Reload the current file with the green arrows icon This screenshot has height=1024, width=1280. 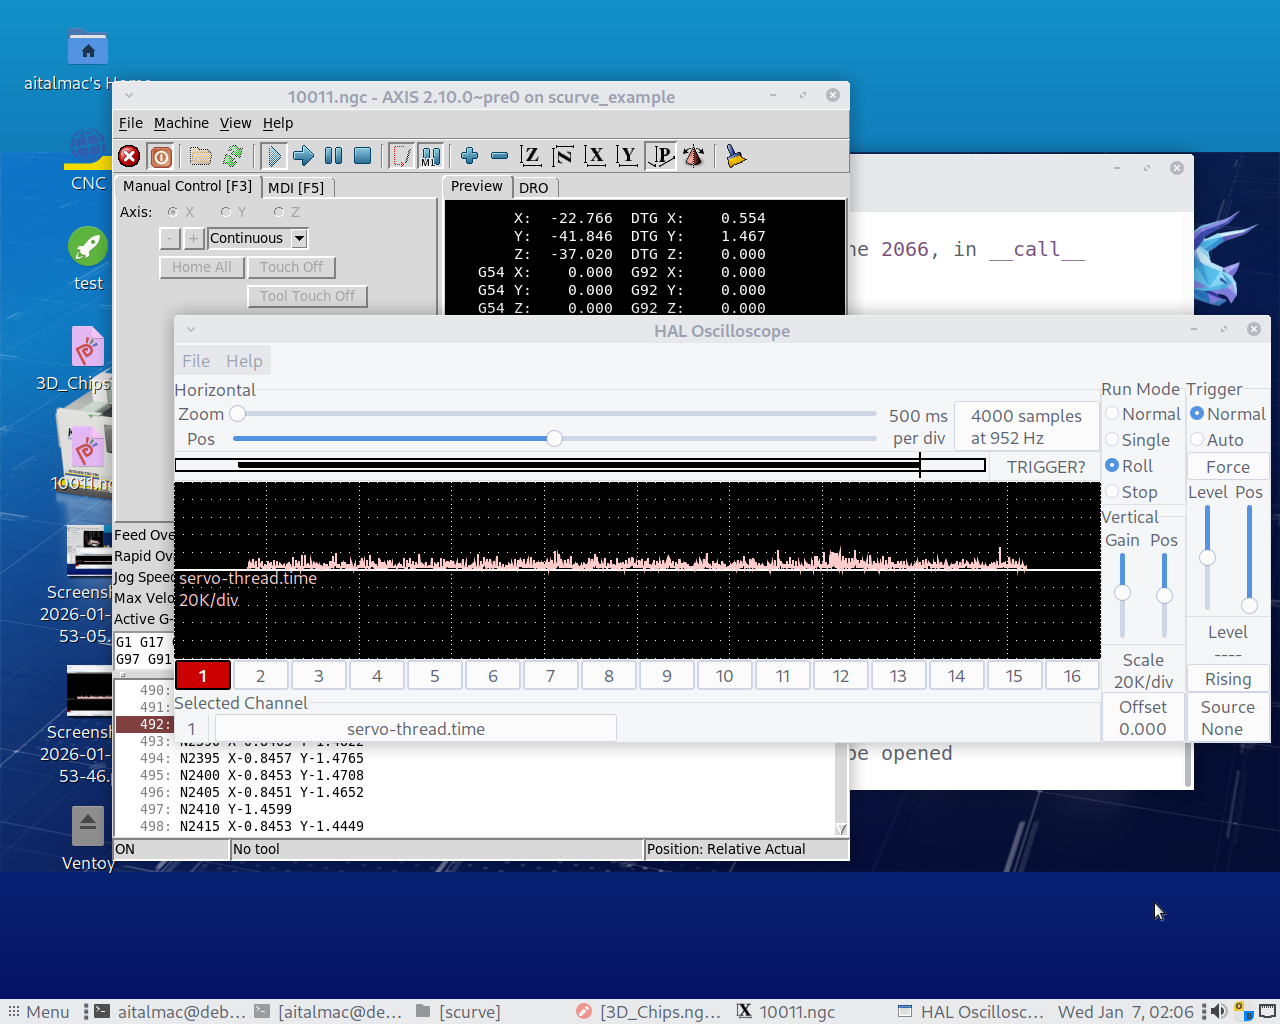[x=233, y=156]
